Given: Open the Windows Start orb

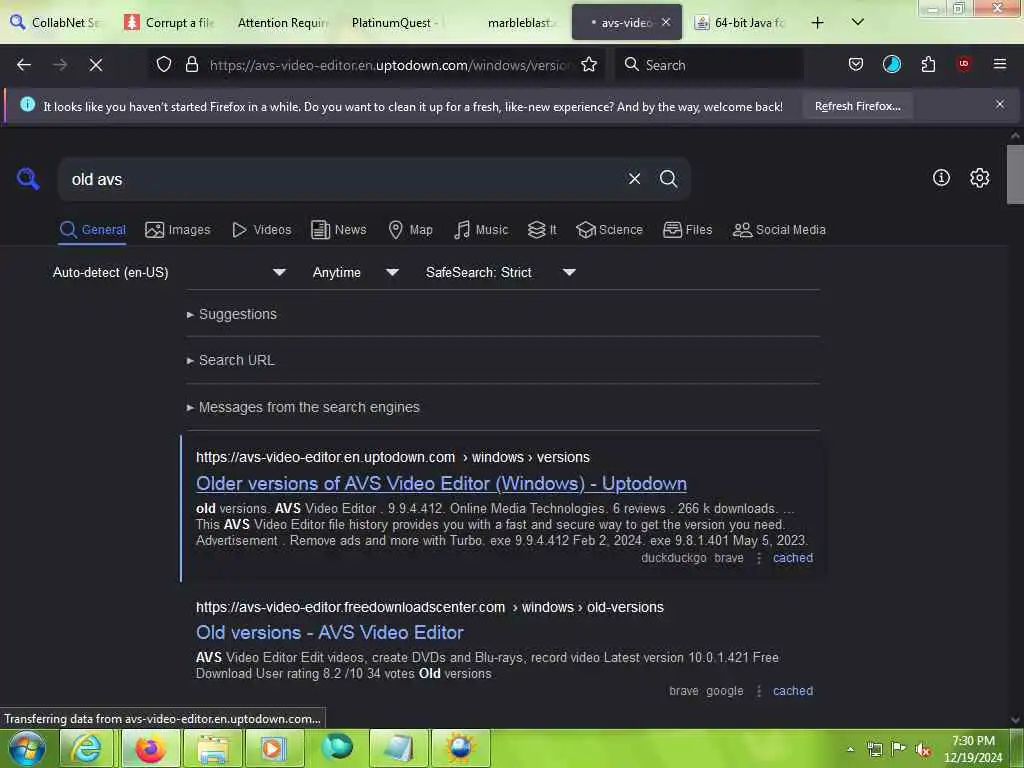Looking at the screenshot, I should (27, 748).
